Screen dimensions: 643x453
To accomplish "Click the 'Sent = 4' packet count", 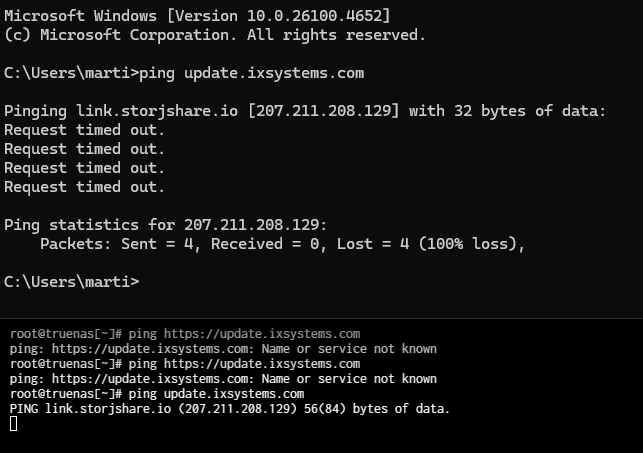I will click(160, 244).
